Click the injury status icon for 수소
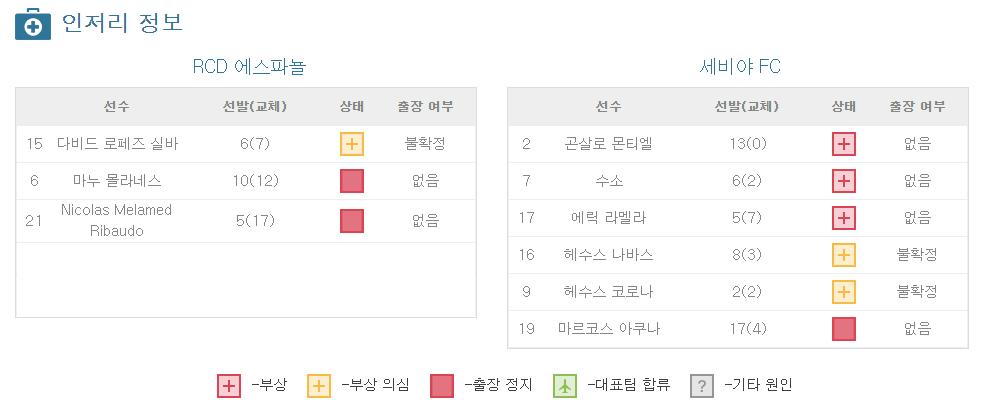Screen dimensions: 994x415 click(844, 181)
